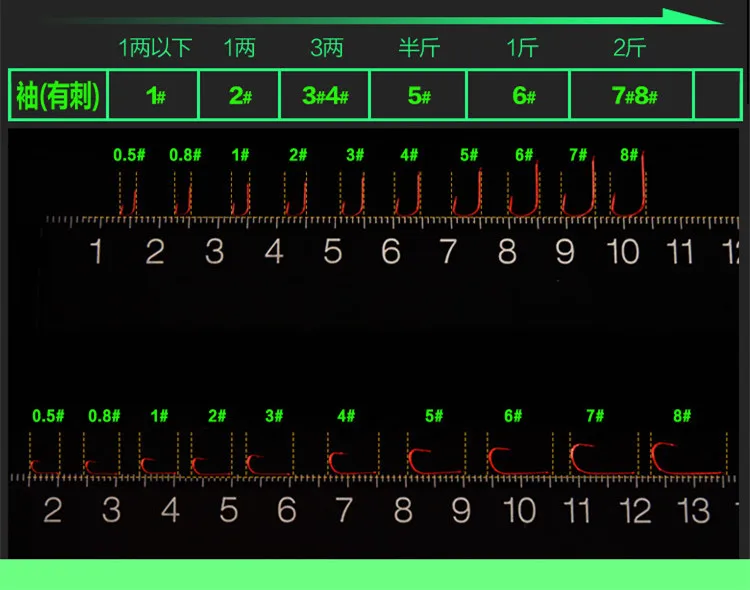Click the empty last cell of the table
This screenshot has width=750, height=590.
[717, 96]
